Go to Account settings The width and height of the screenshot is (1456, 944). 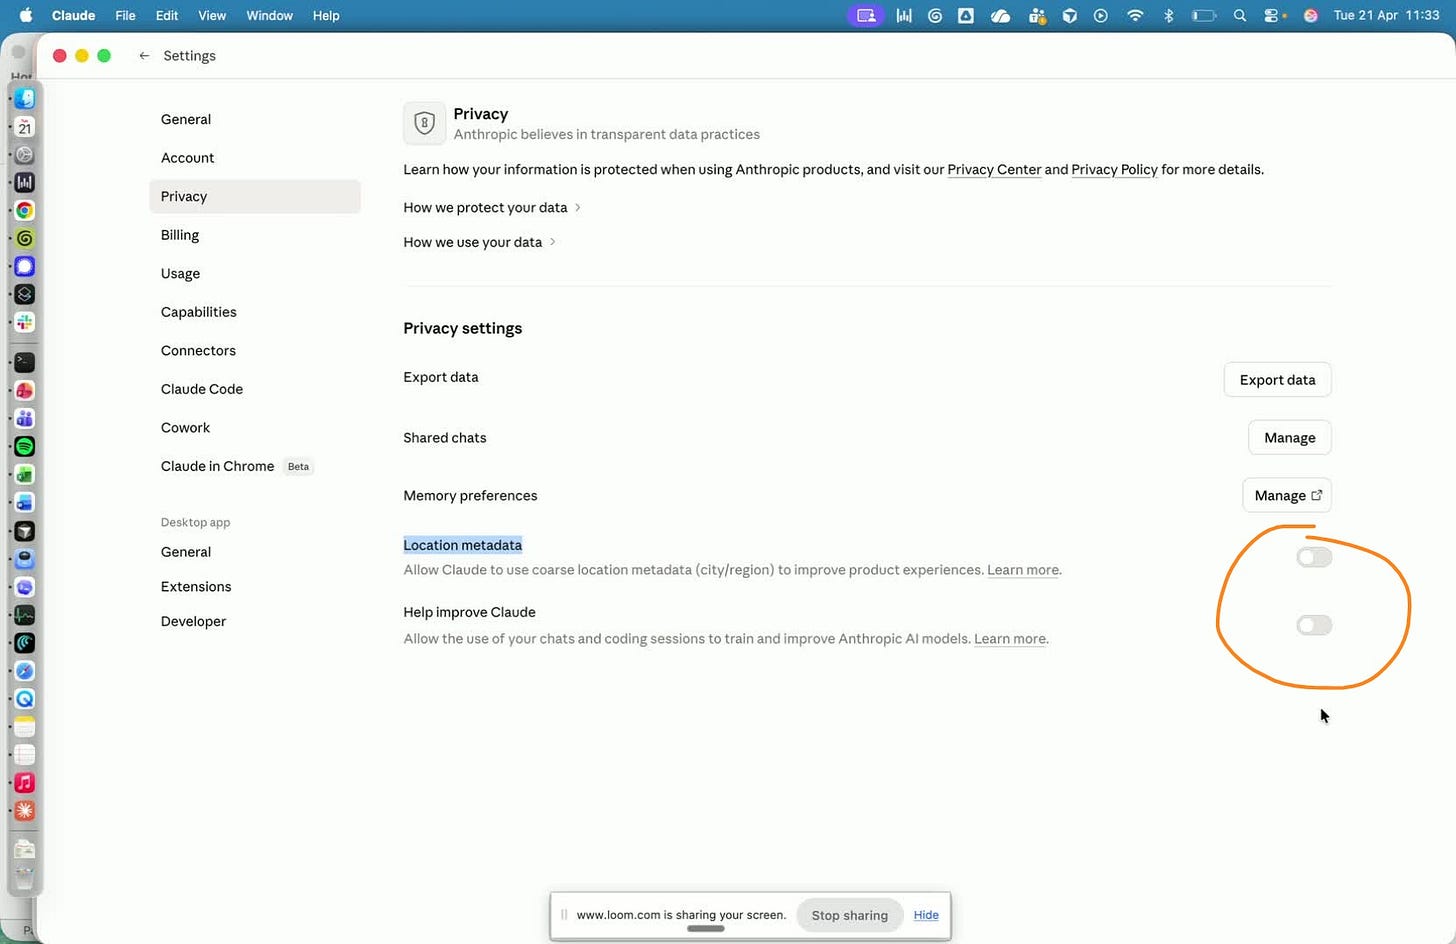coord(255,158)
